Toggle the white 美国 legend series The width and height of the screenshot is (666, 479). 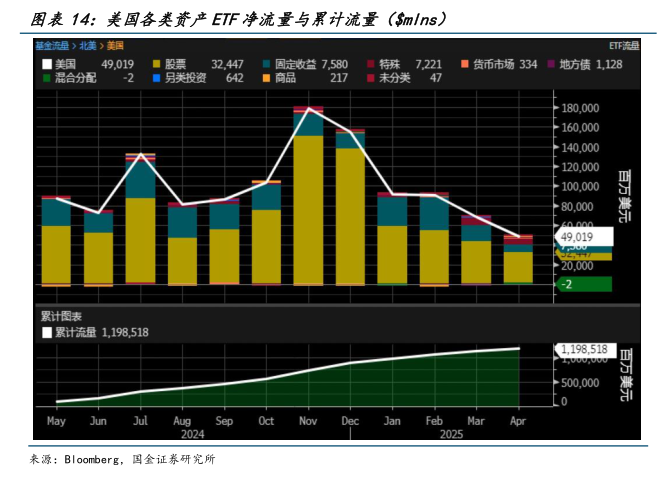[x=47, y=64]
